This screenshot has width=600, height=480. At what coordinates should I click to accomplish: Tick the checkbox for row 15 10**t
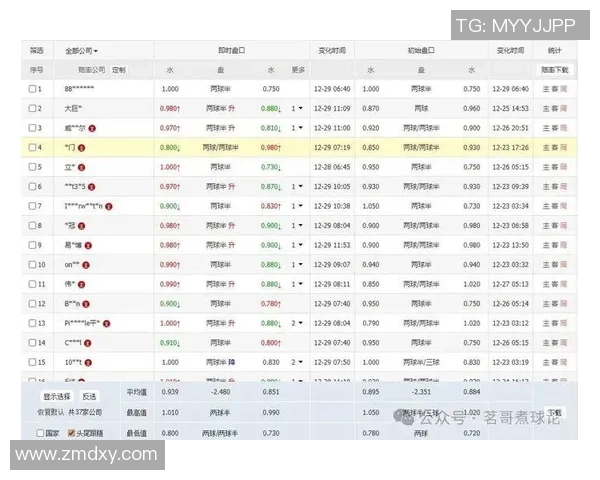coord(33,362)
